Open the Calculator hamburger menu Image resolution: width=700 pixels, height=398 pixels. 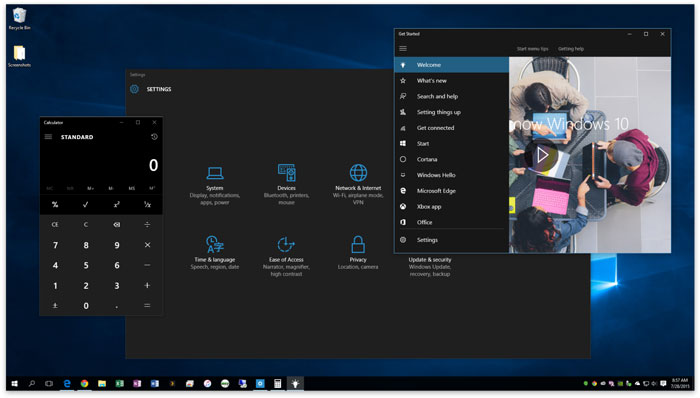pos(48,137)
